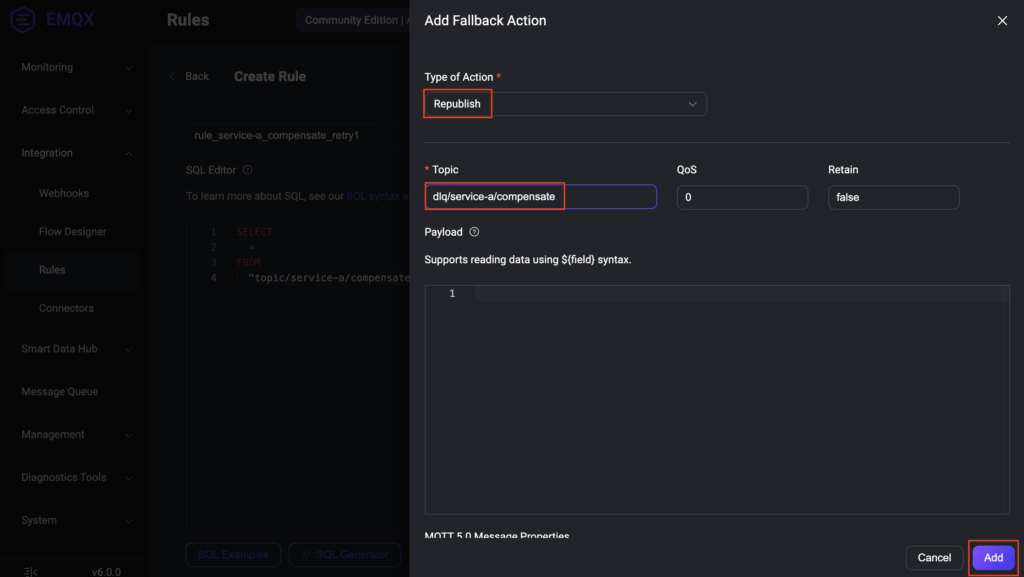Viewport: 1024px width, 577px height.
Task: Collapse the sidebar using the bottom icon
Action: coord(30,571)
